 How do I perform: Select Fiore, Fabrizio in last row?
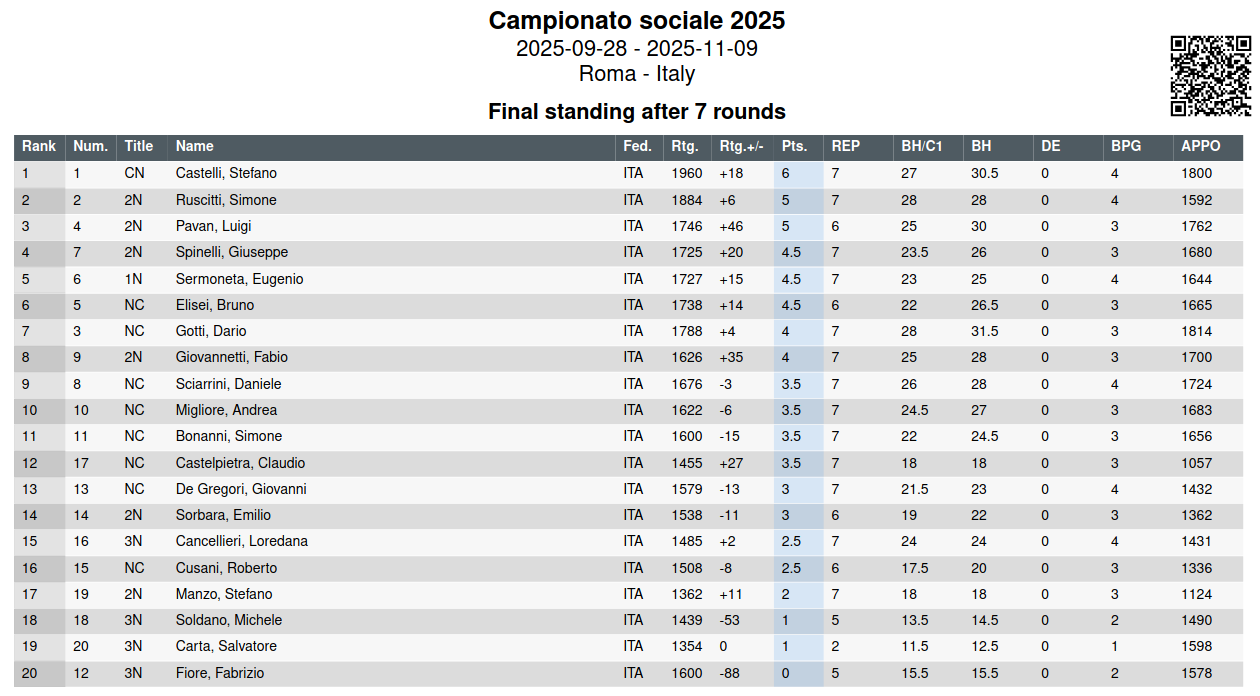tap(220, 674)
